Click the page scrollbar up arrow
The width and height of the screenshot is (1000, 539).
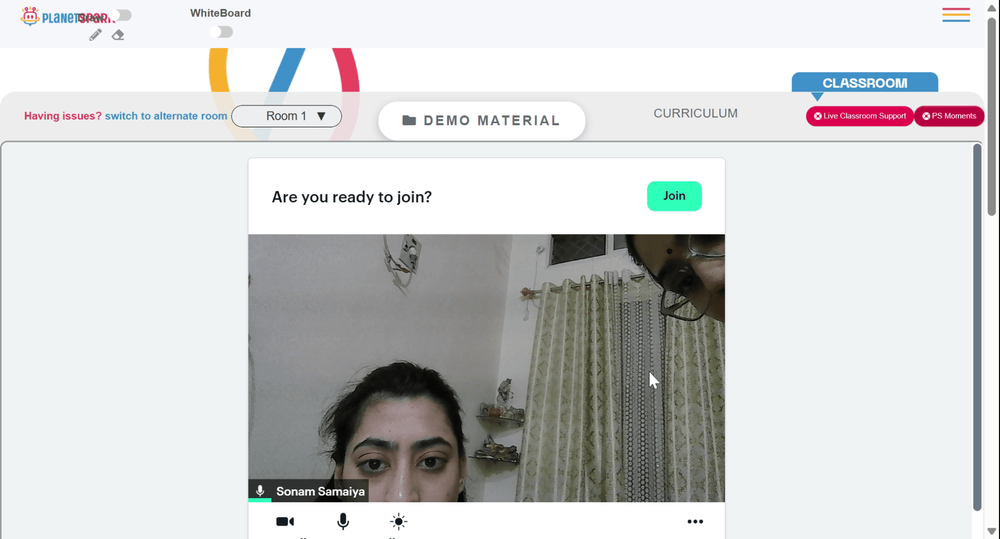[992, 8]
